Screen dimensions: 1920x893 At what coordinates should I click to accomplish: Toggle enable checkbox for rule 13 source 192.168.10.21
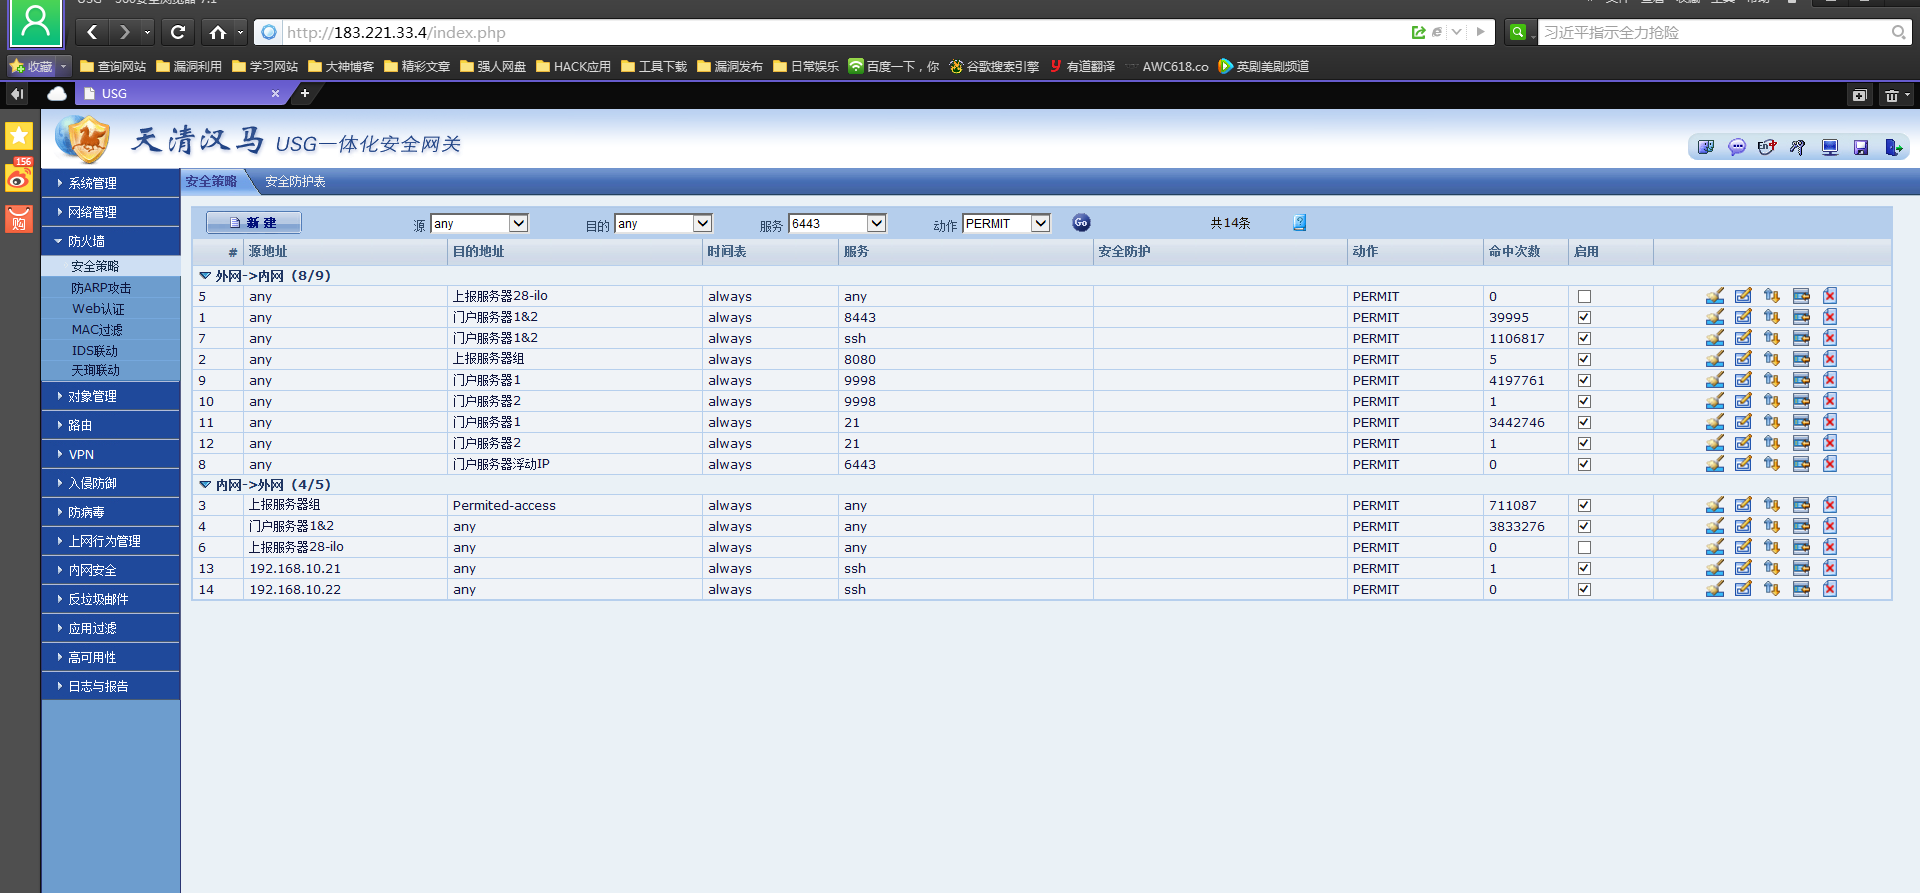[1584, 569]
